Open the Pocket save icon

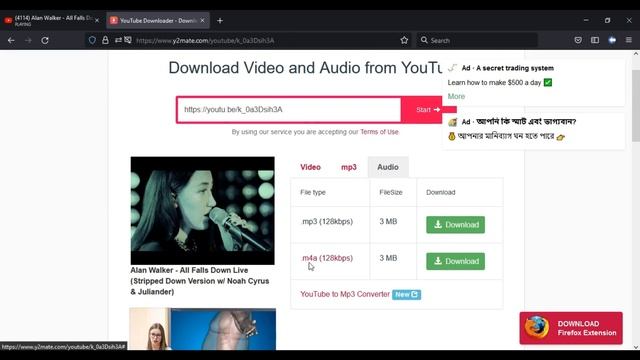[x=578, y=40]
